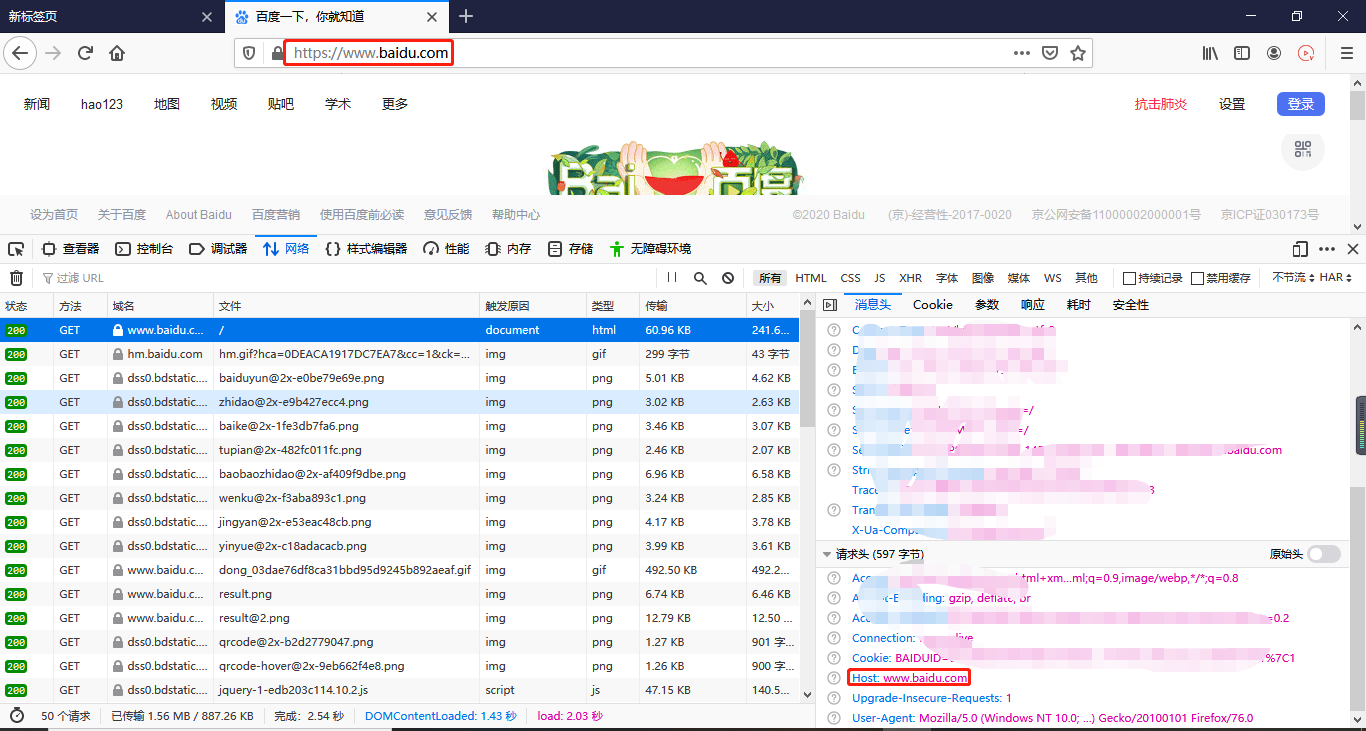The image size is (1366, 731).
Task: Activate the devtools element picker icon
Action: tap(16, 249)
